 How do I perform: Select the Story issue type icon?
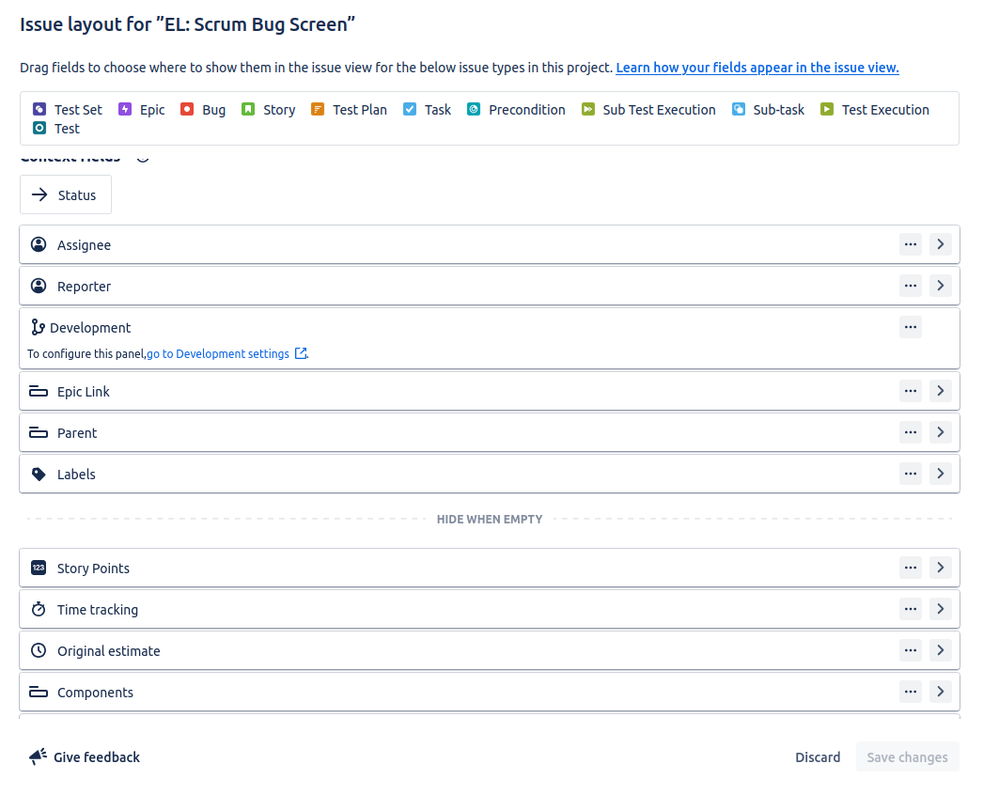(249, 109)
